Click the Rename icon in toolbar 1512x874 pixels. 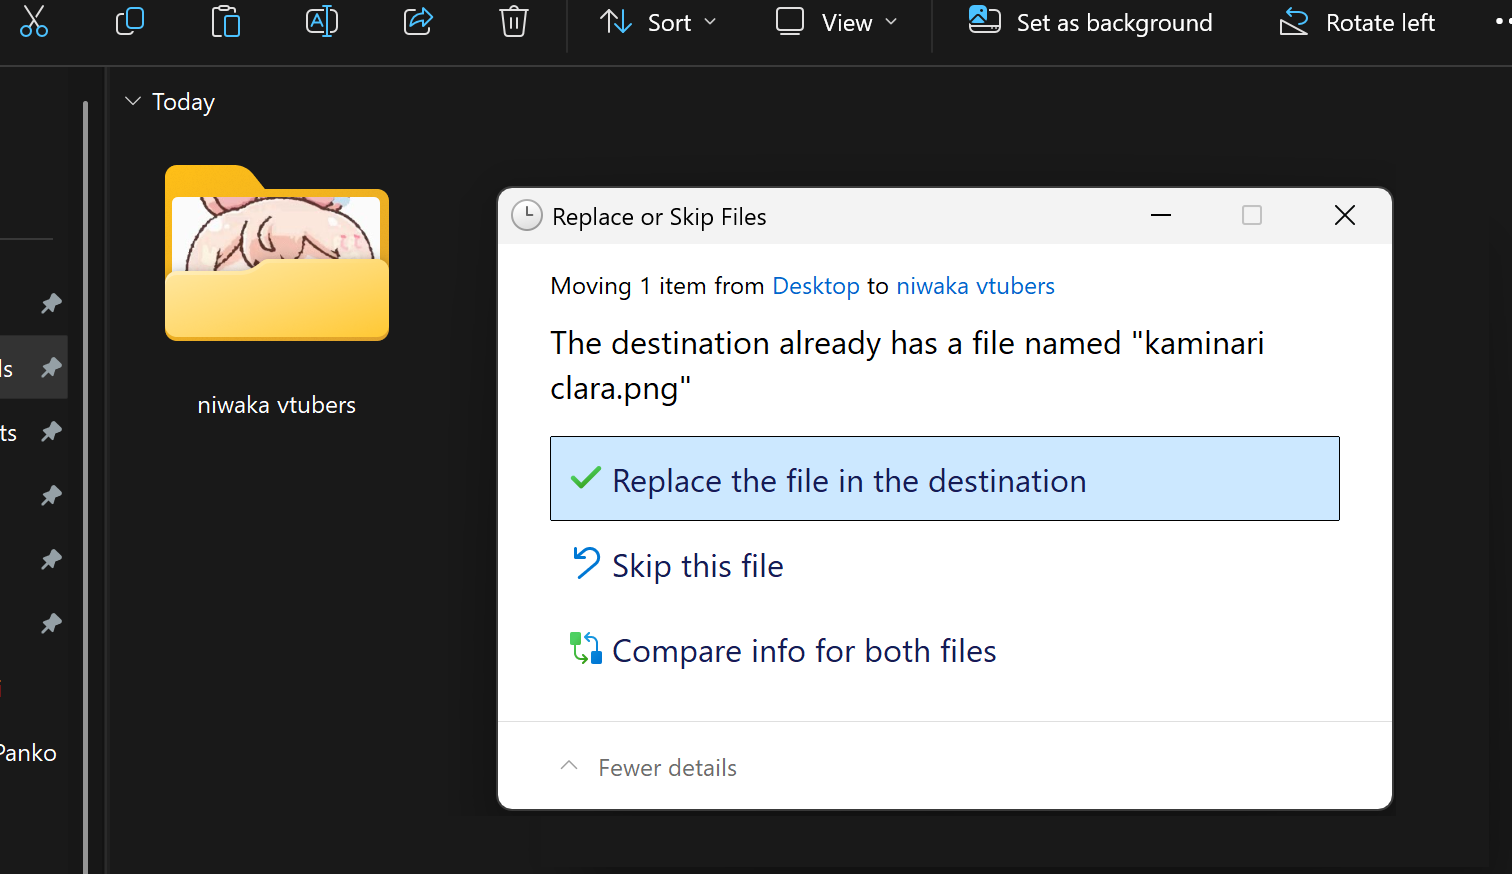click(x=321, y=21)
